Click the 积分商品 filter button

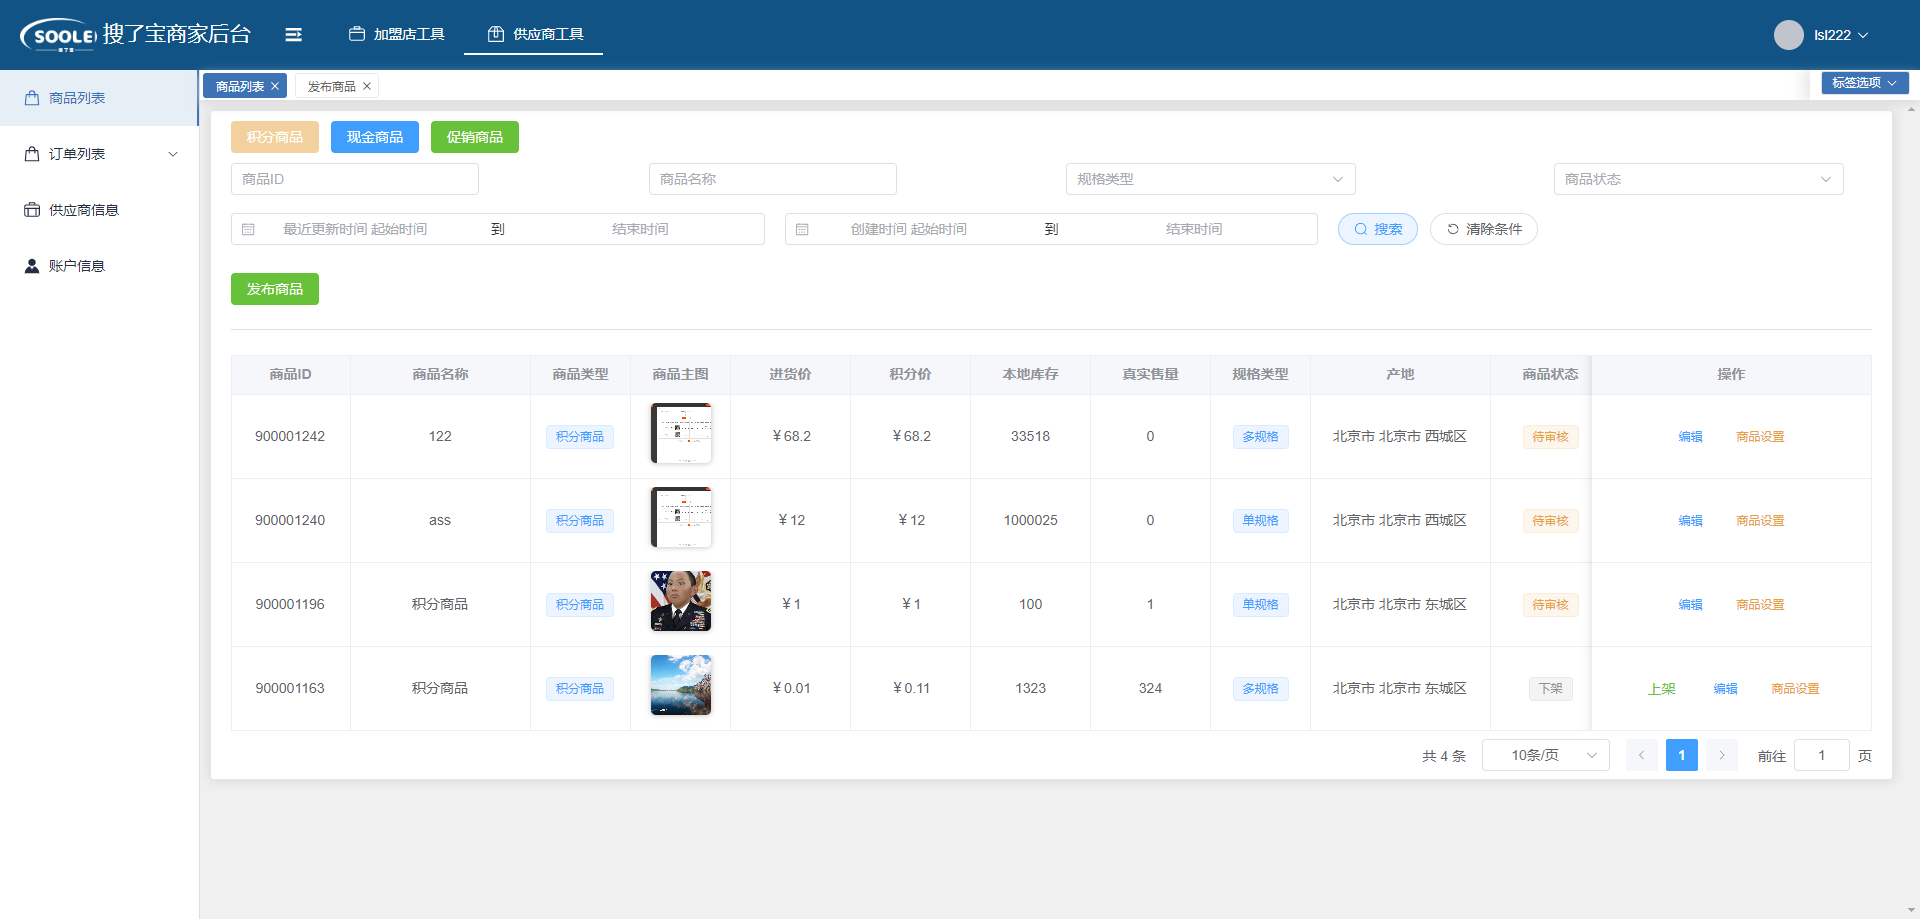[x=275, y=137]
